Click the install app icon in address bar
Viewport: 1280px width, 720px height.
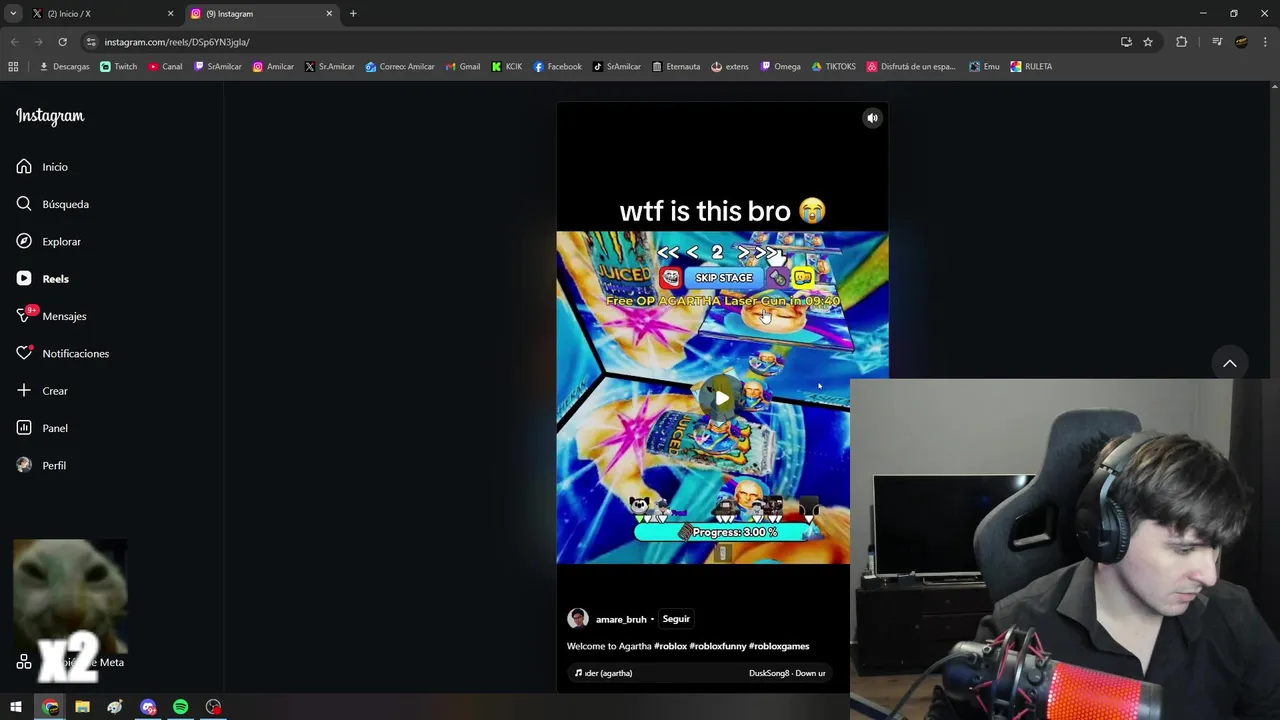[x=1126, y=42]
